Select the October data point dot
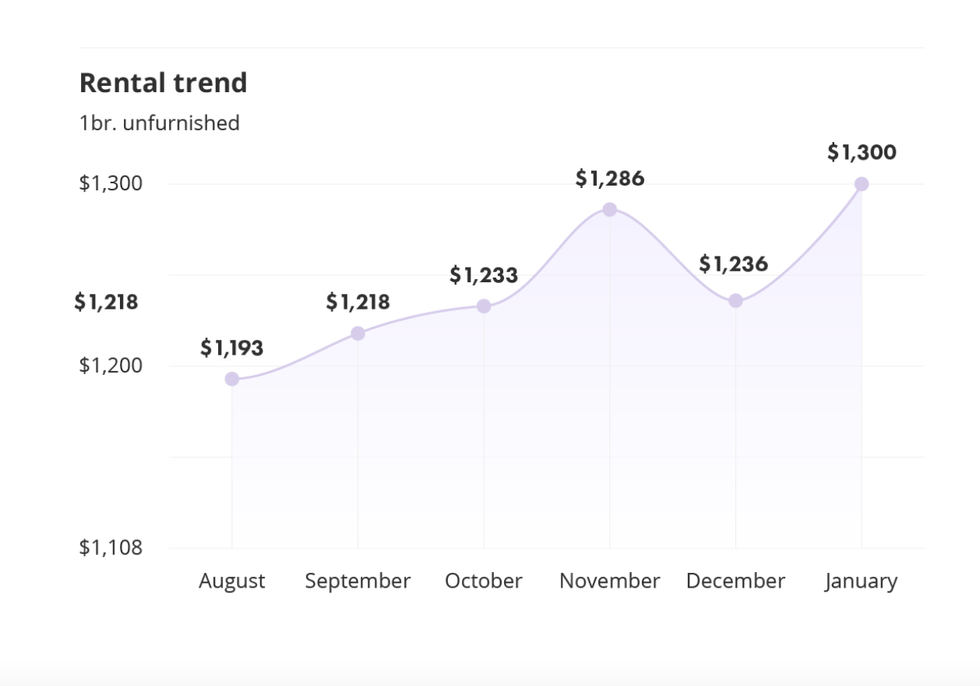The image size is (980, 686). point(484,306)
